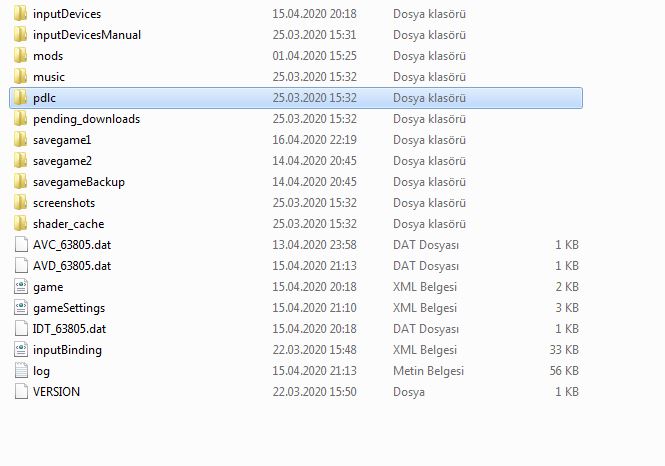
Task: Select the pending_downloads folder icon
Action: [x=20, y=119]
